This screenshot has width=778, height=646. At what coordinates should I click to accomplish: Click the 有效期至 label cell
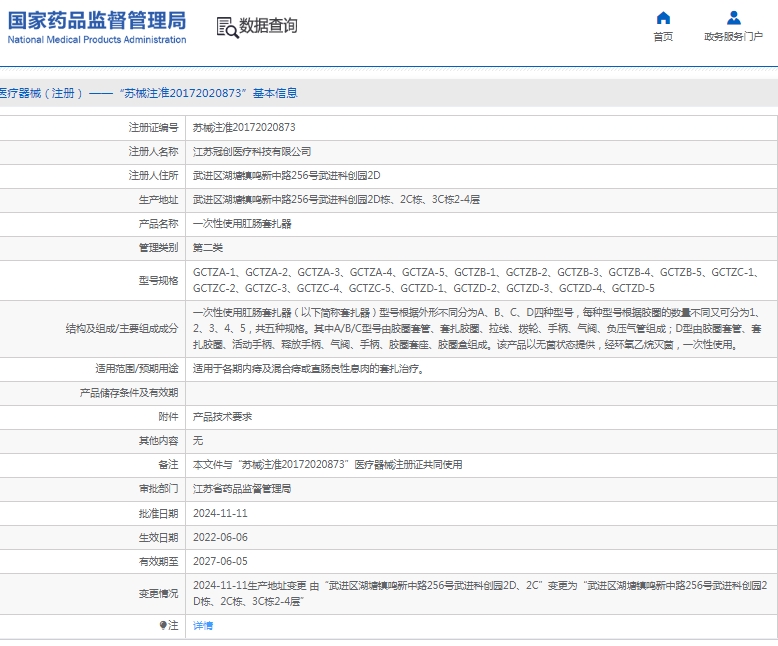92,561
